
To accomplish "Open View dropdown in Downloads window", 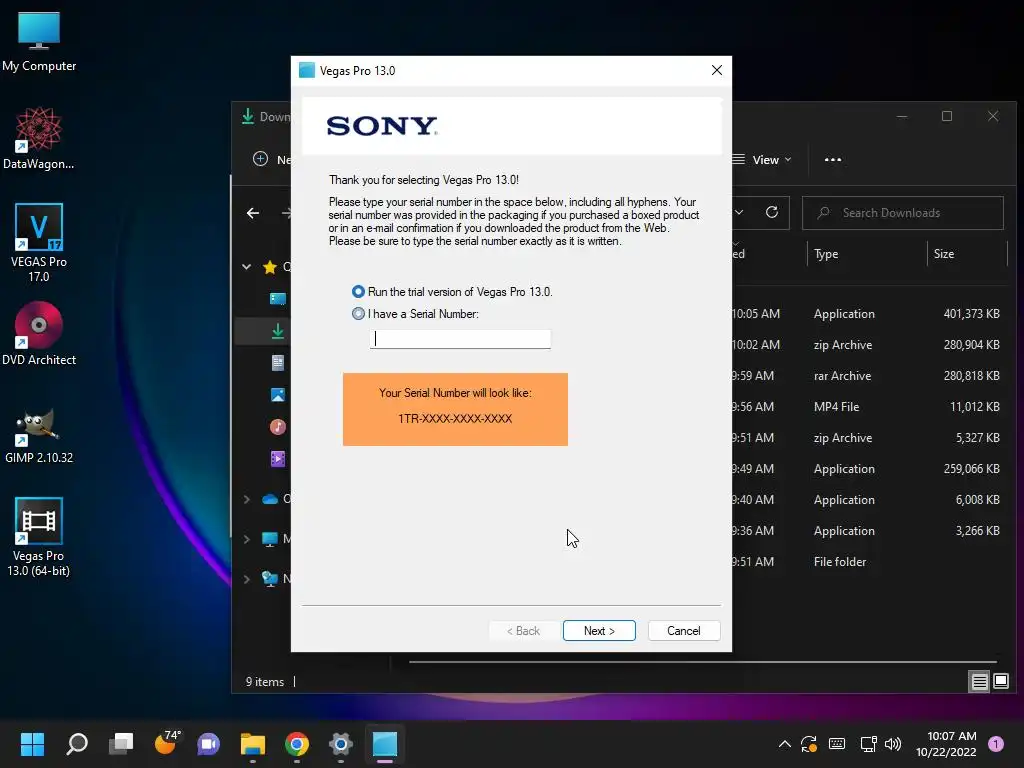I will (x=763, y=160).
